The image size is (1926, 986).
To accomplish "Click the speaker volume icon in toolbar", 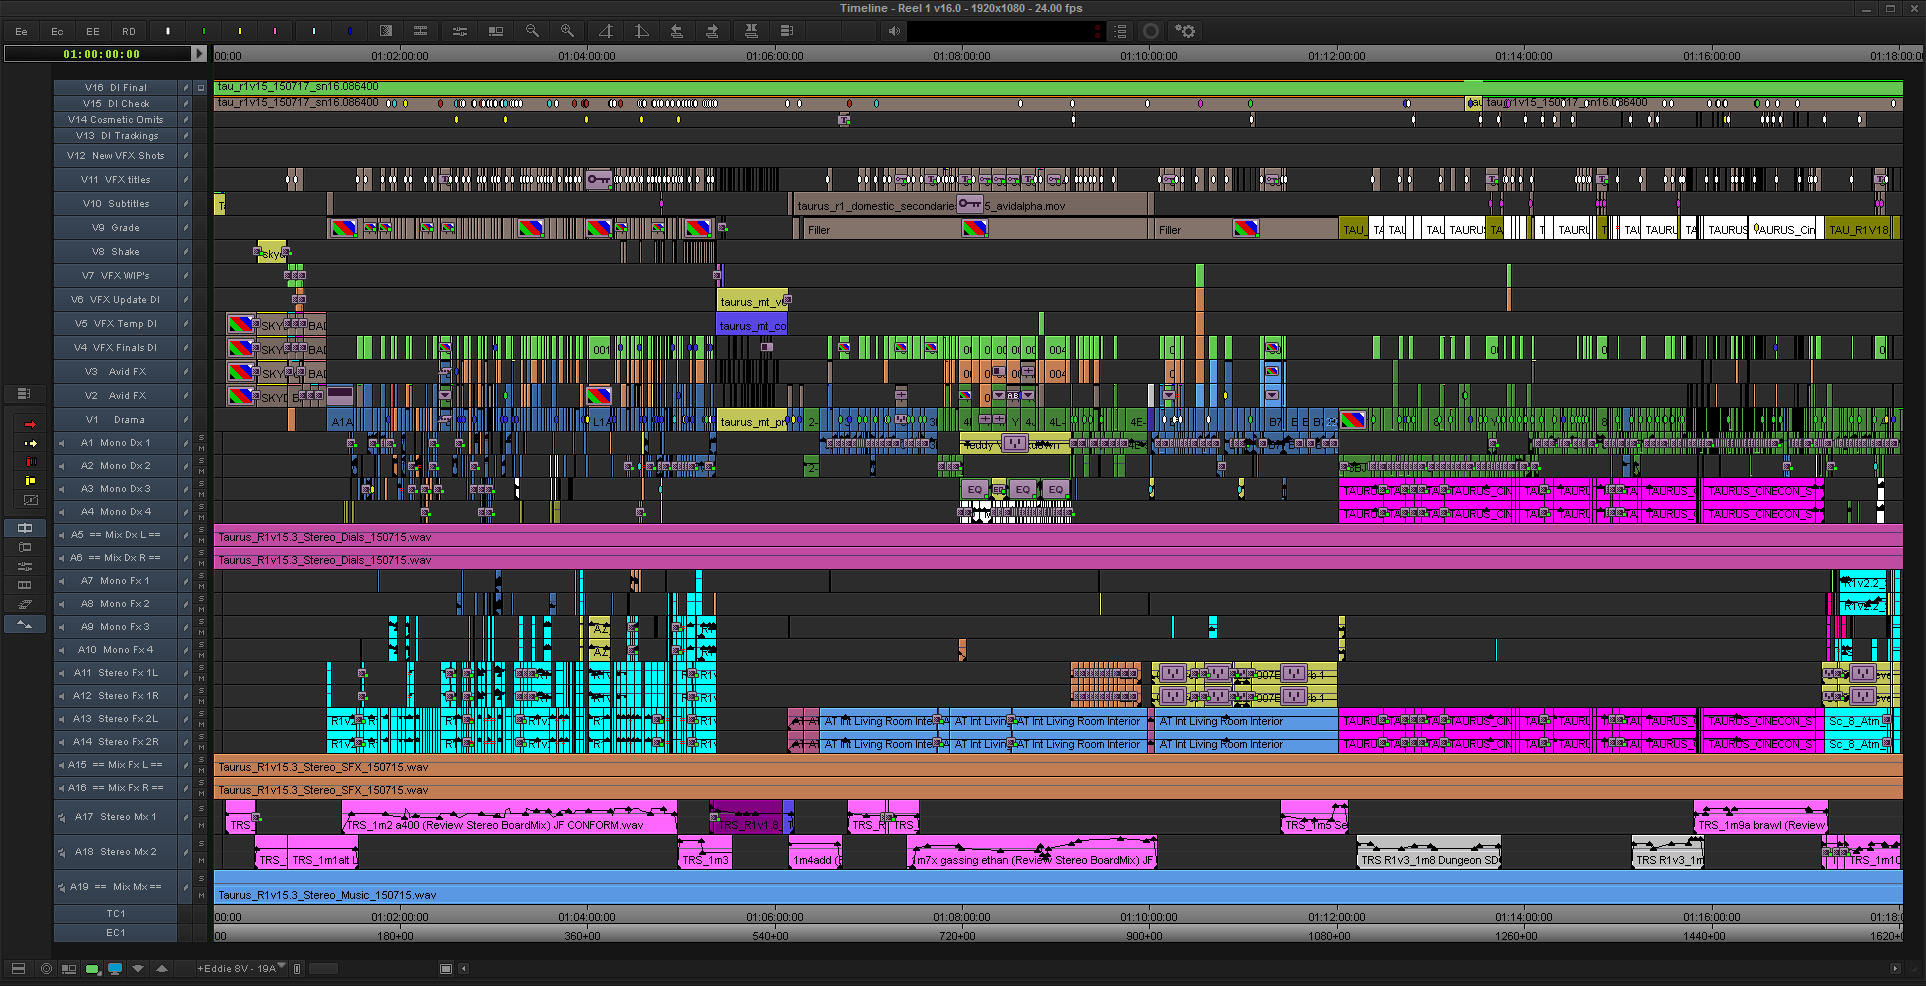I will (x=894, y=31).
